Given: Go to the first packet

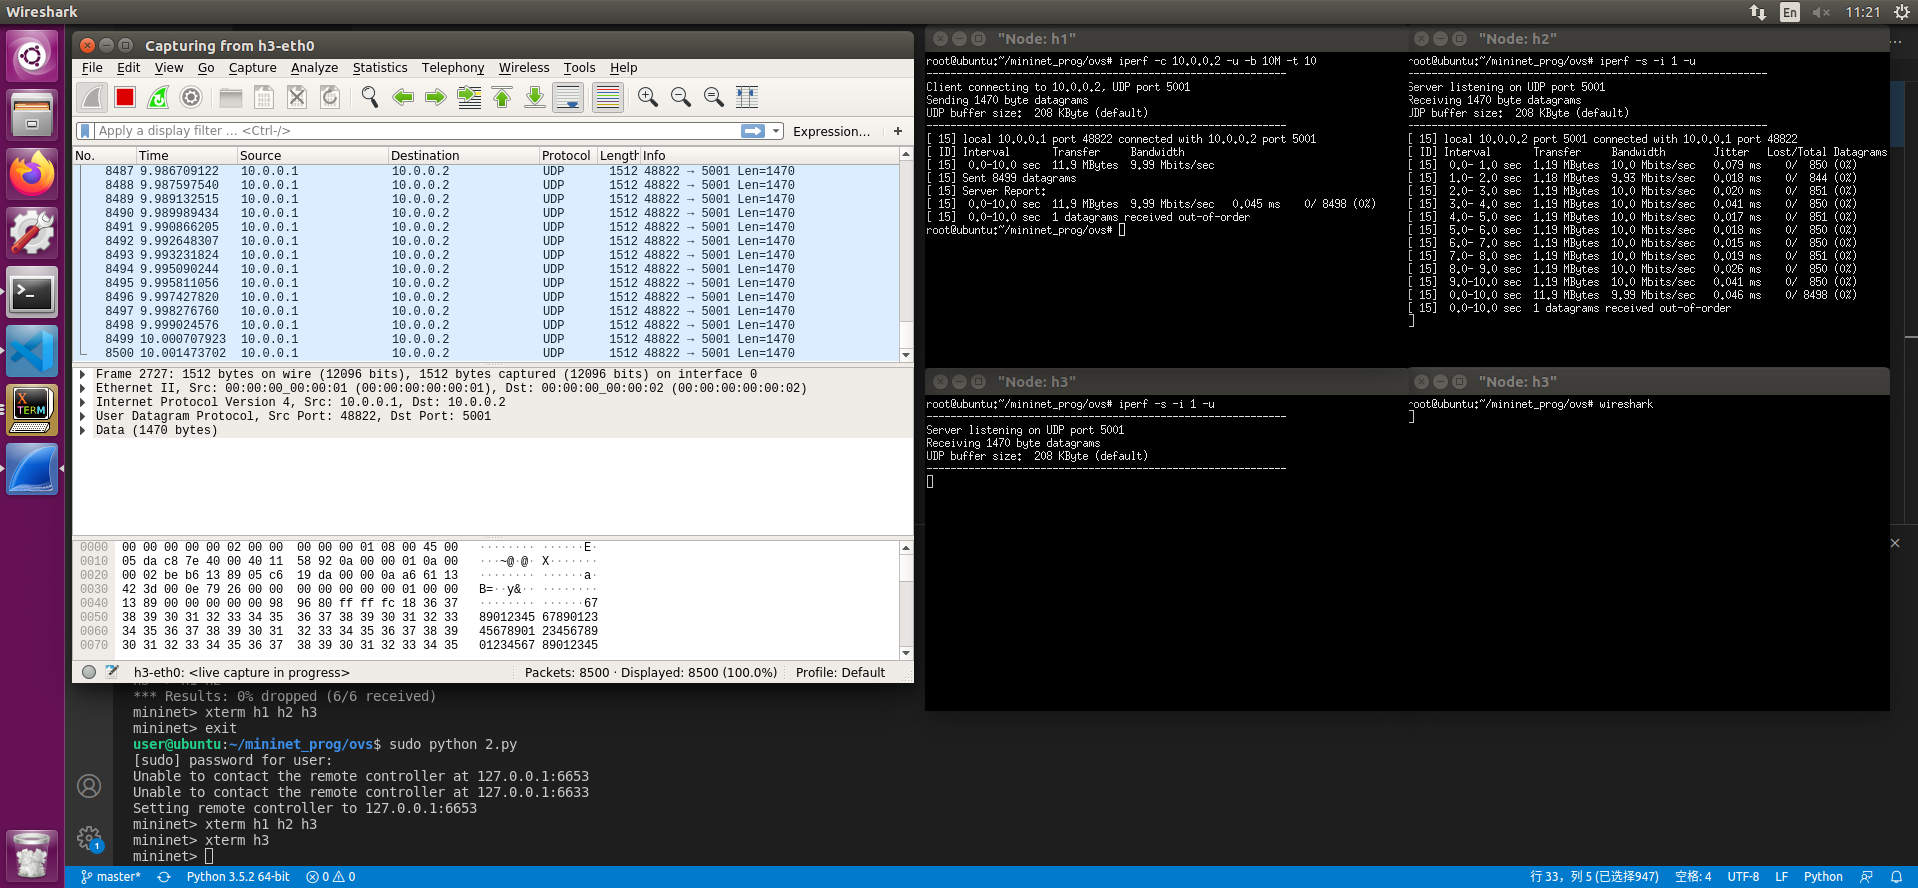Looking at the screenshot, I should pyautogui.click(x=502, y=97).
